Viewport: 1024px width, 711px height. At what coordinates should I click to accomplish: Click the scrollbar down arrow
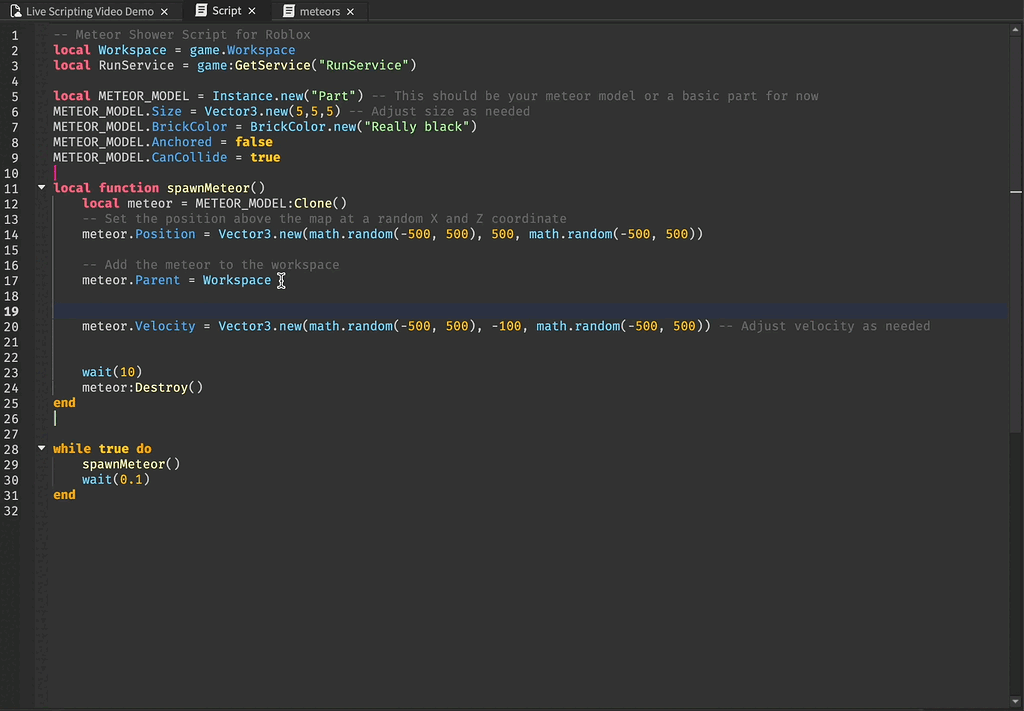coord(1016,702)
